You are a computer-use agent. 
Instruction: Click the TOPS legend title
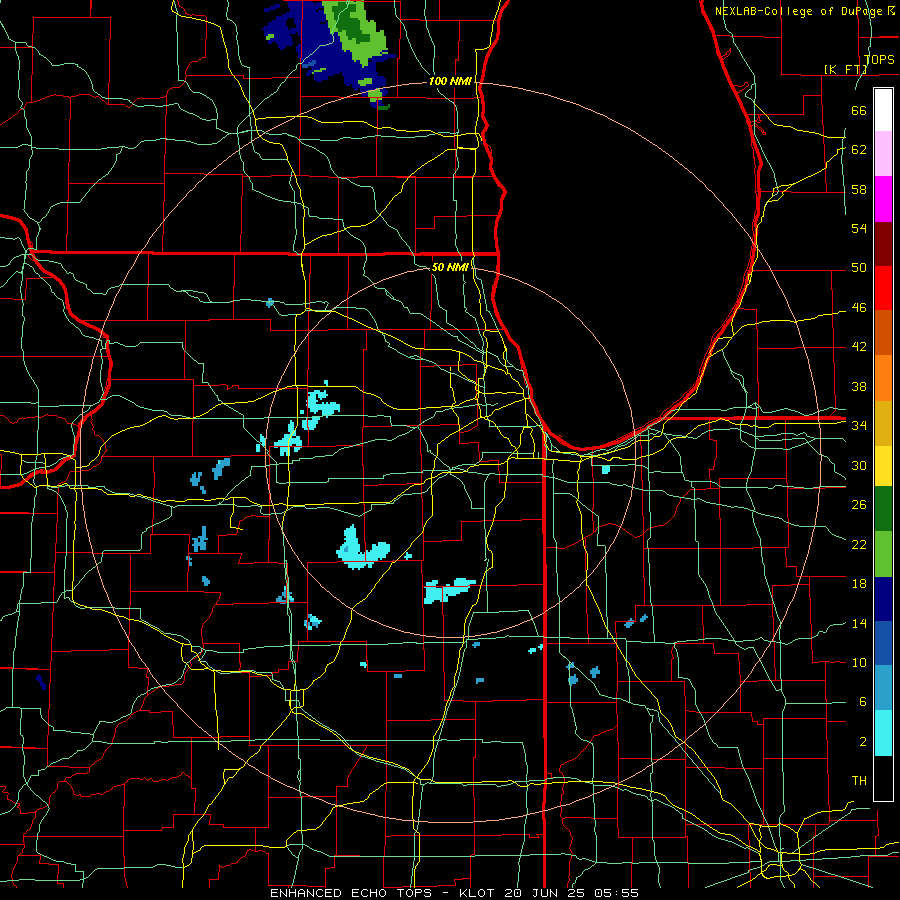879,59
